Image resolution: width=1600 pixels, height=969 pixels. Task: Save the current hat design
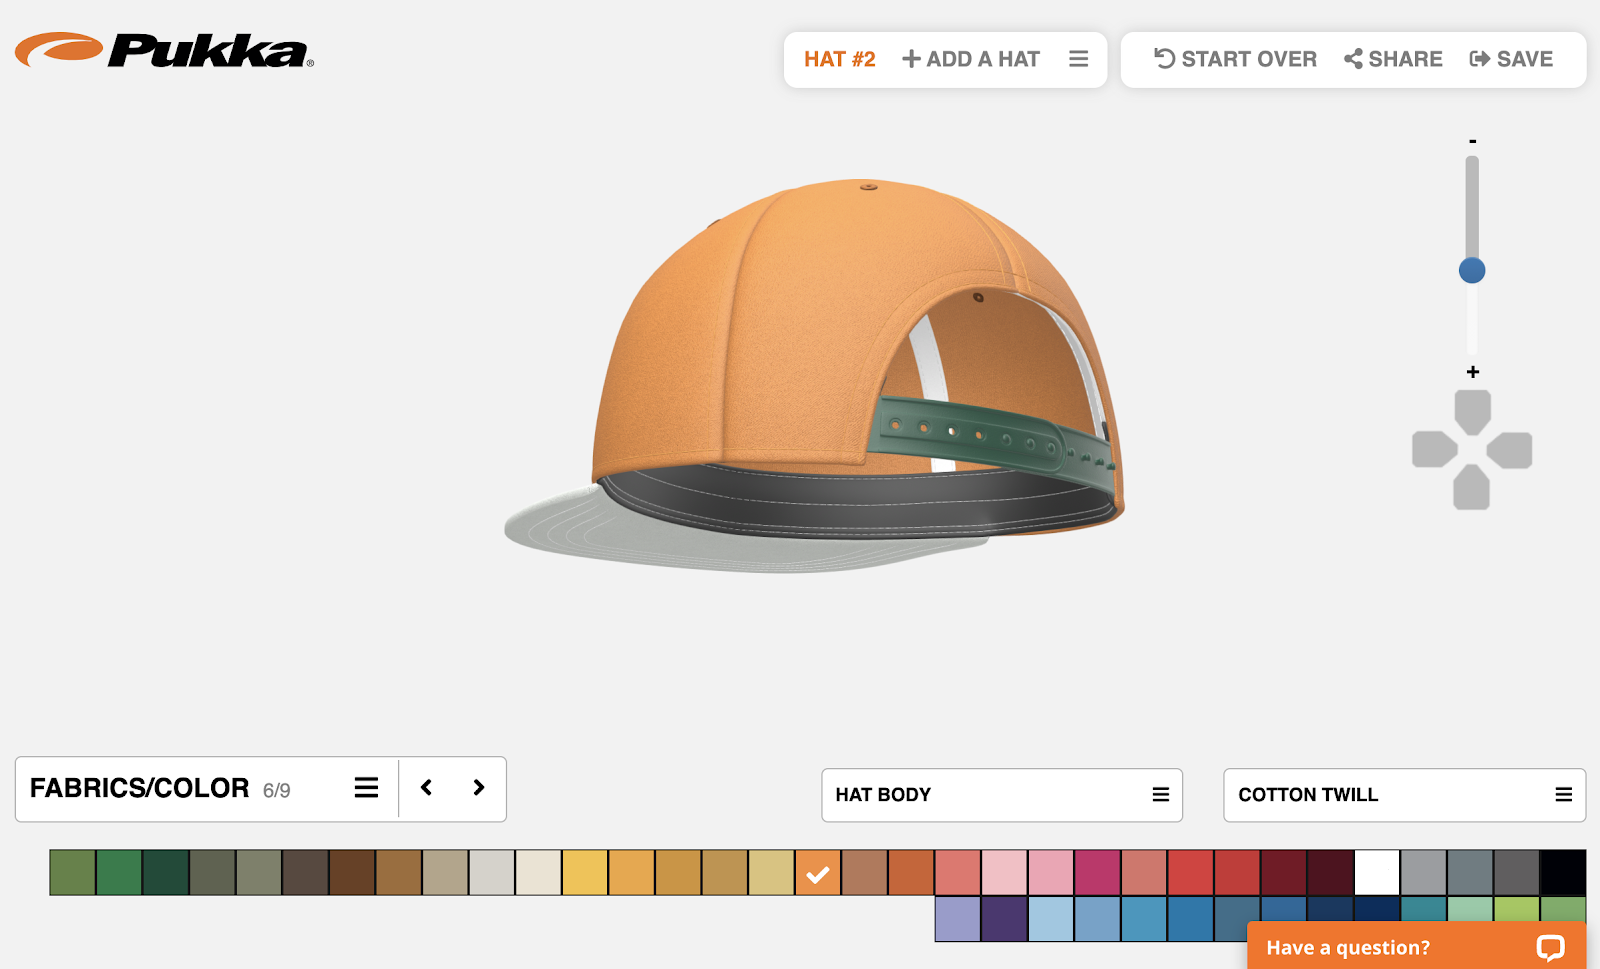click(1510, 59)
